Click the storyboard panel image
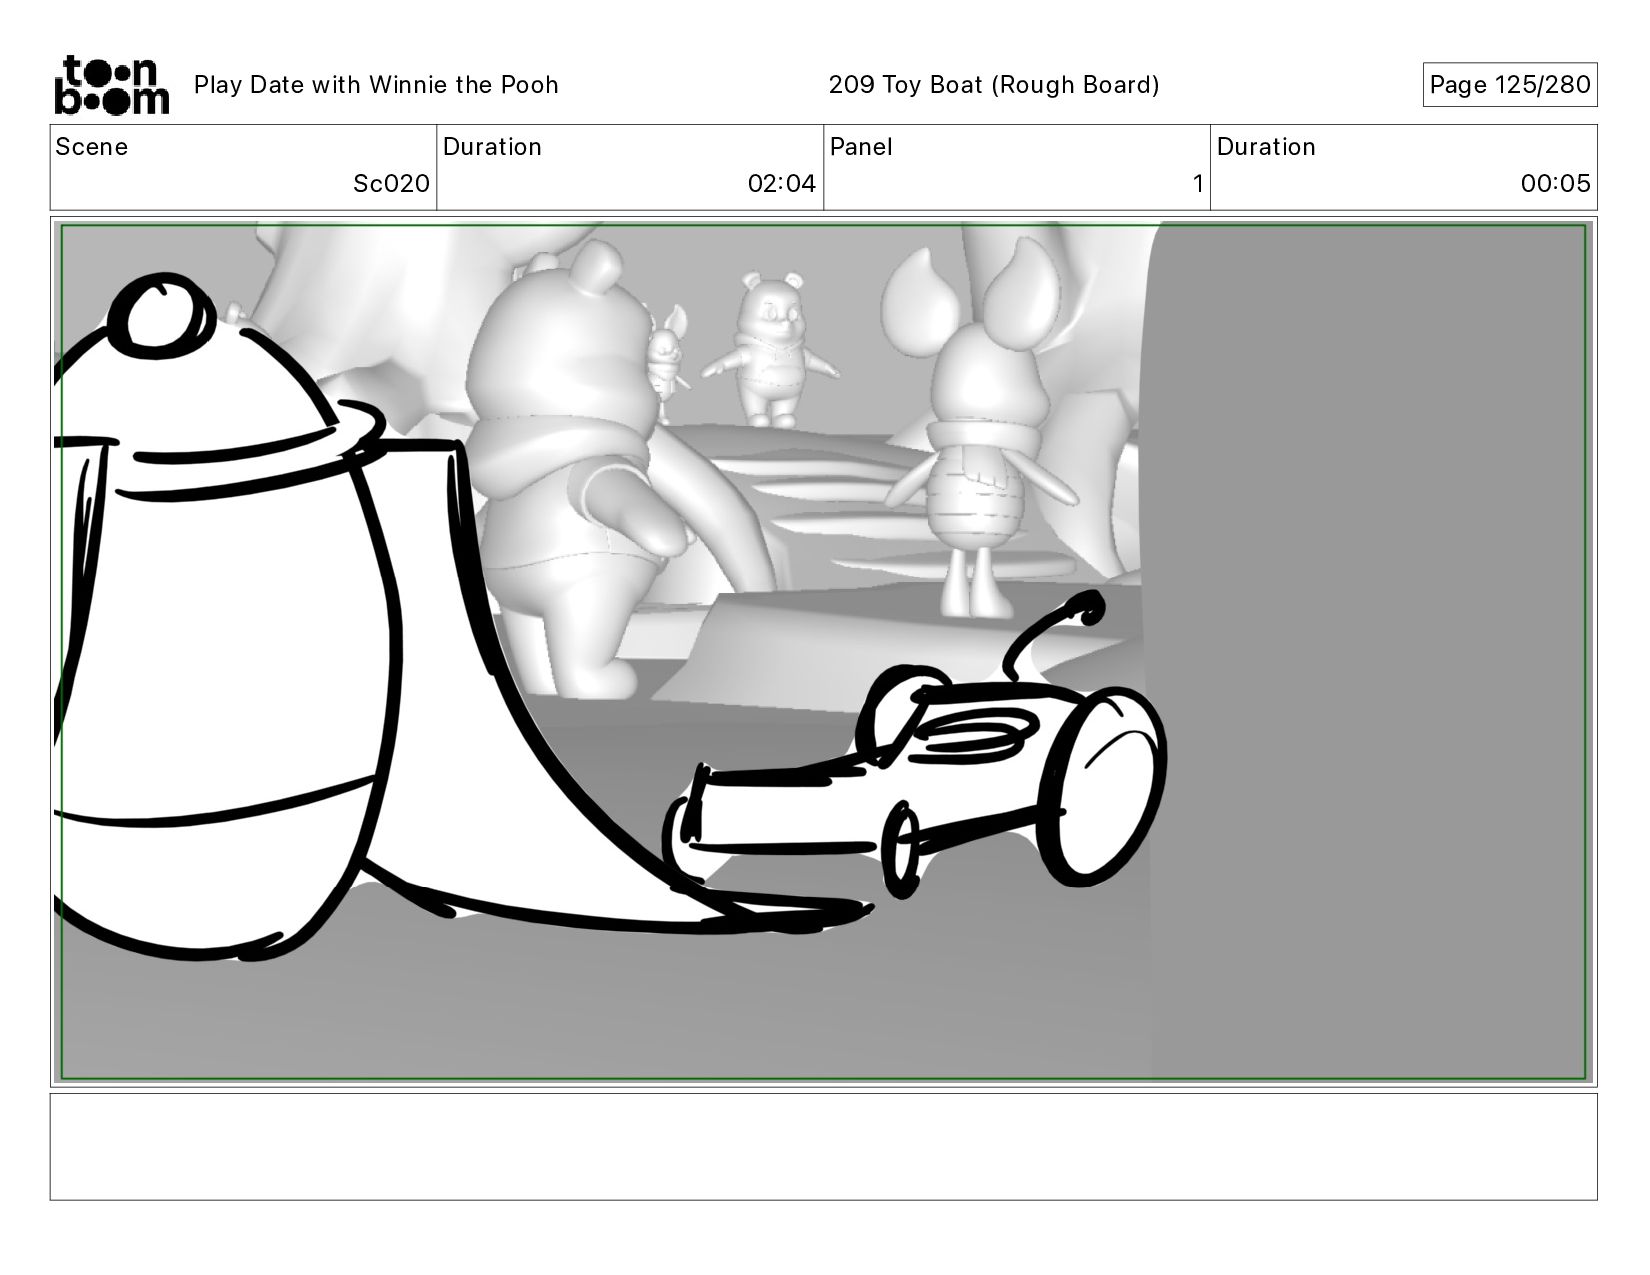Image resolution: width=1650 pixels, height=1275 pixels. (824, 652)
